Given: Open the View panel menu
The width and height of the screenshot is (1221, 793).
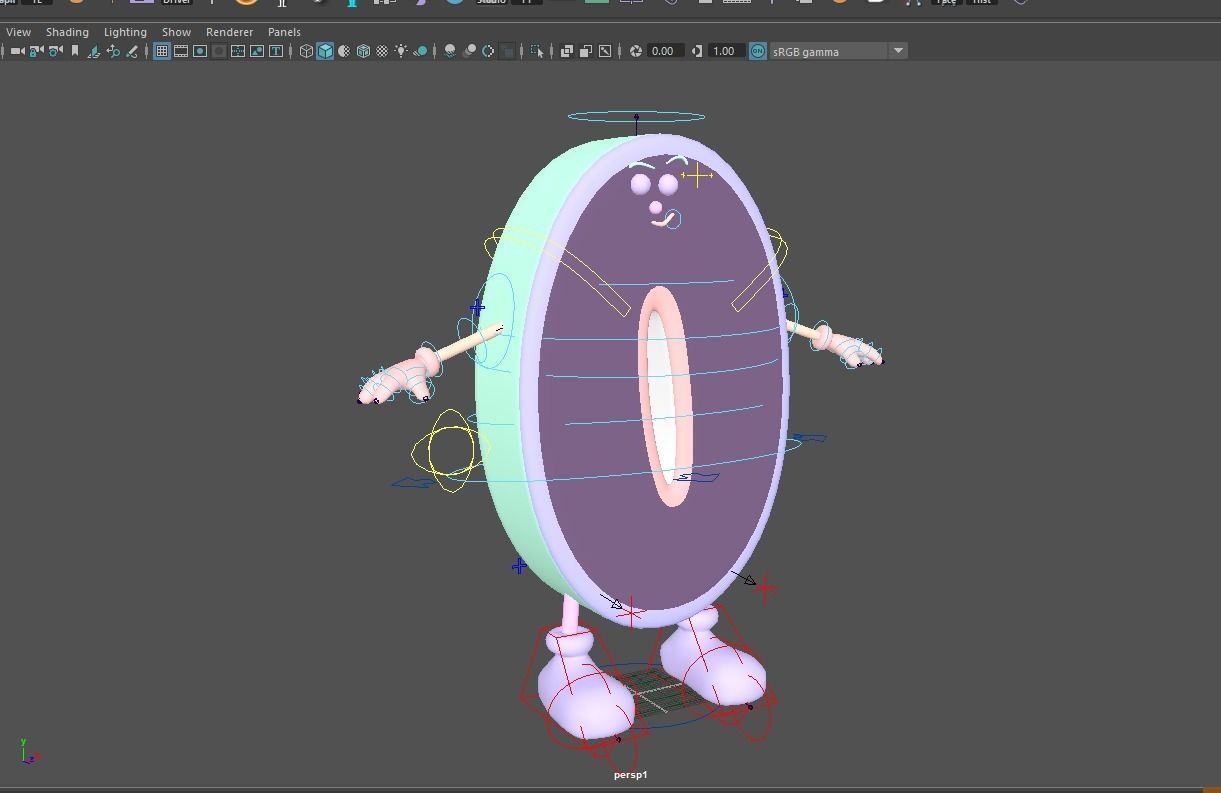Looking at the screenshot, I should [18, 32].
